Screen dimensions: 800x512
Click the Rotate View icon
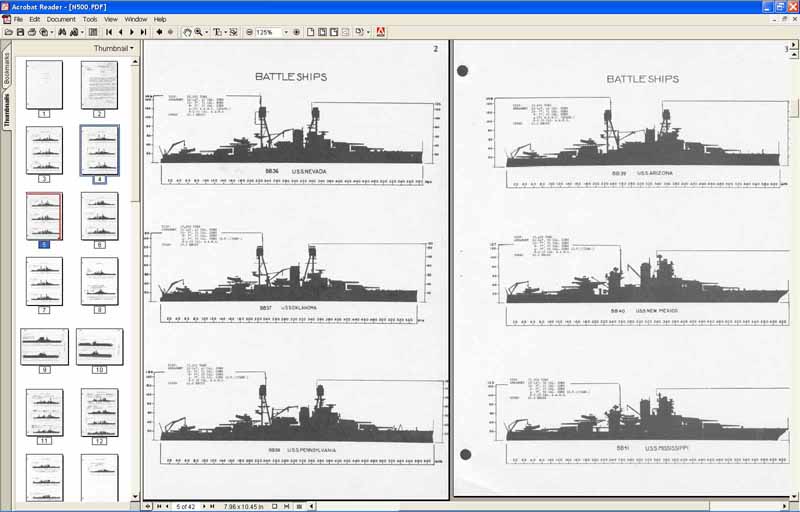coord(359,32)
